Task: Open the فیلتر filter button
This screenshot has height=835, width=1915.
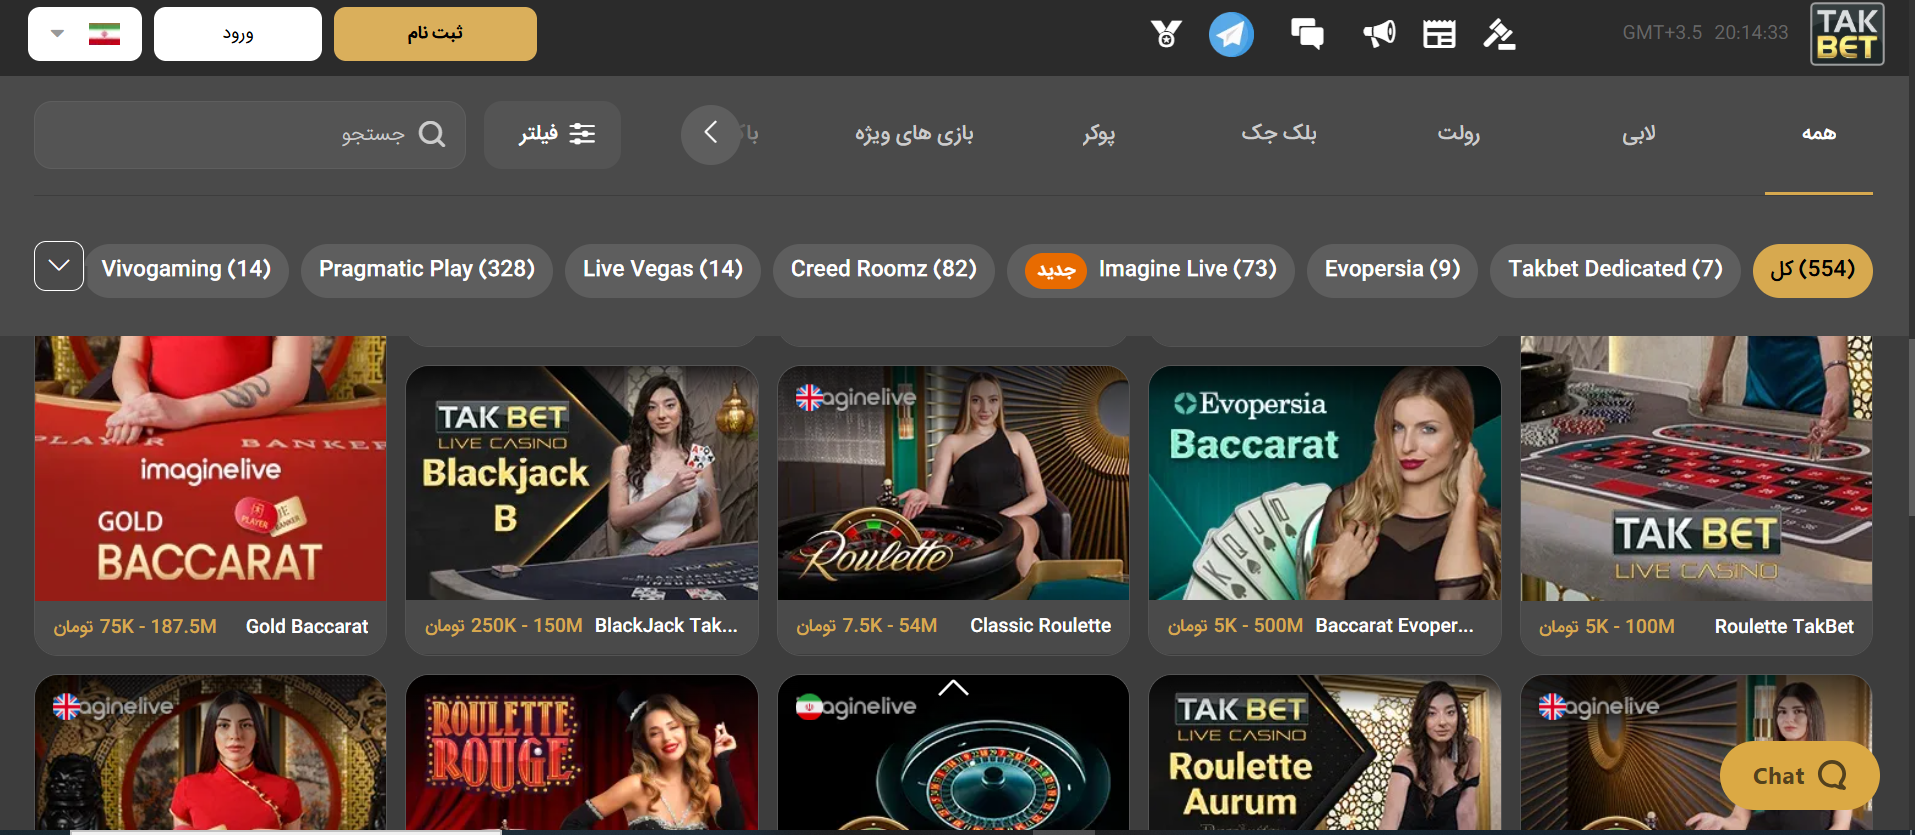Action: pos(552,134)
